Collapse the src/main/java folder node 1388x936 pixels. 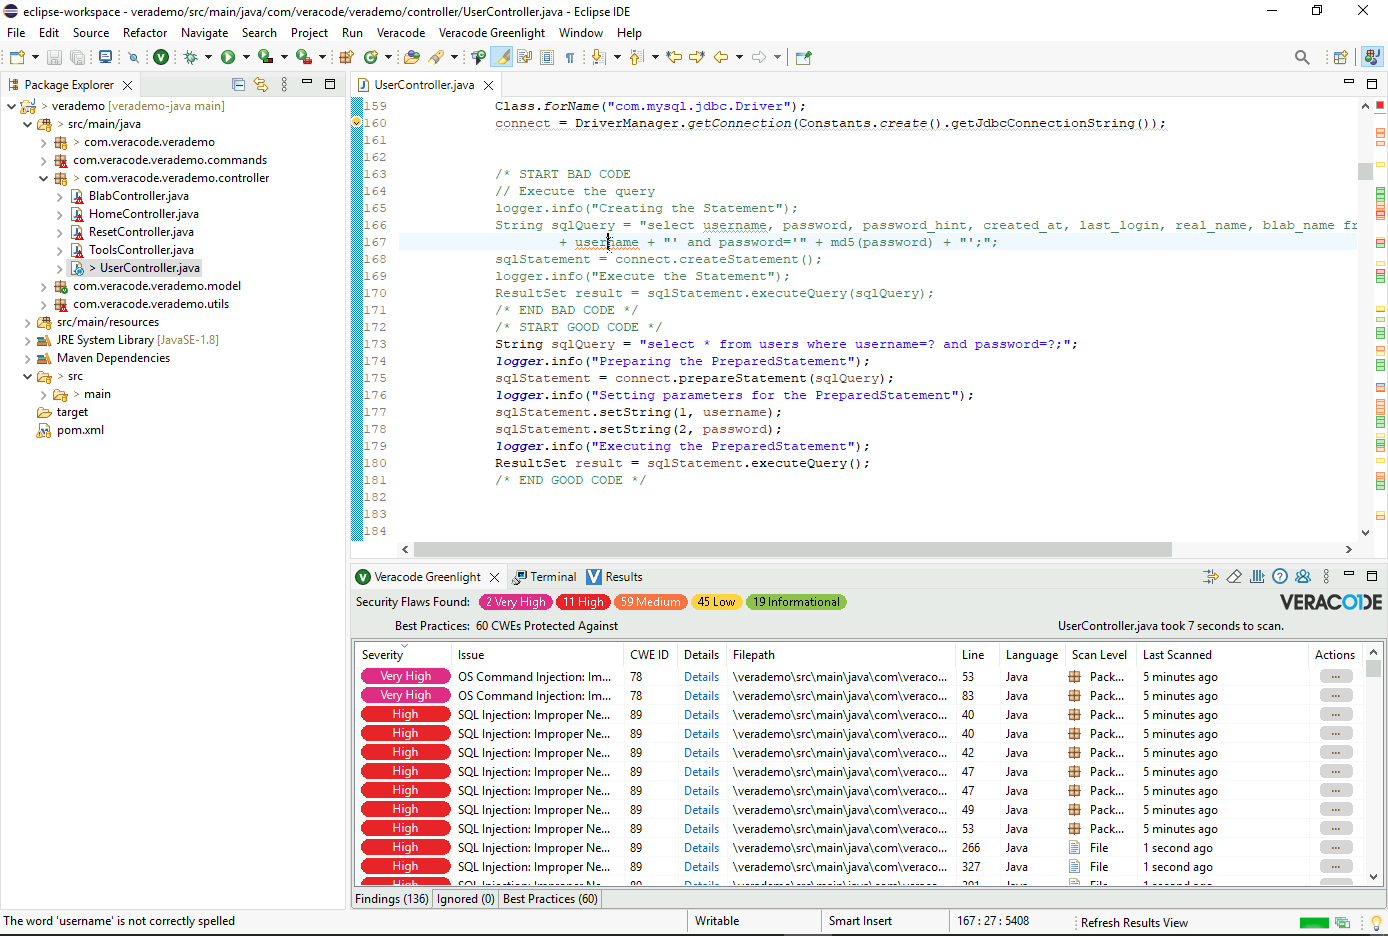click(x=28, y=124)
